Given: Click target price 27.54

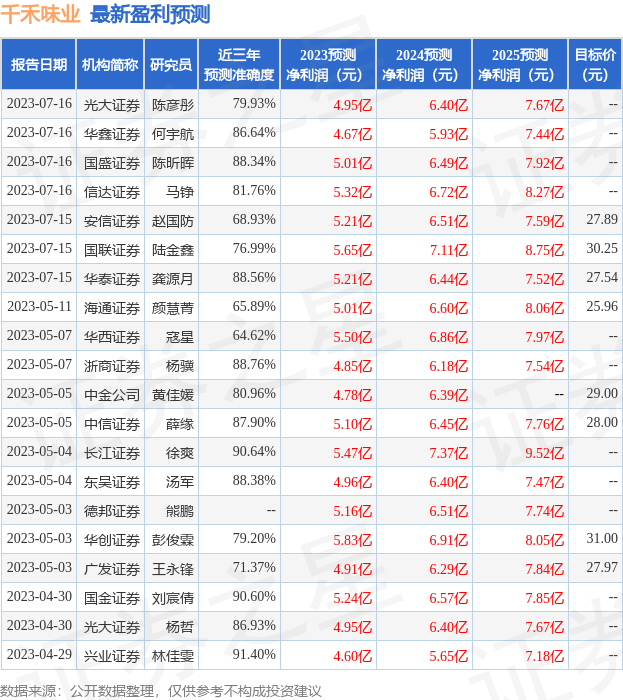Looking at the screenshot, I should pyautogui.click(x=602, y=277).
